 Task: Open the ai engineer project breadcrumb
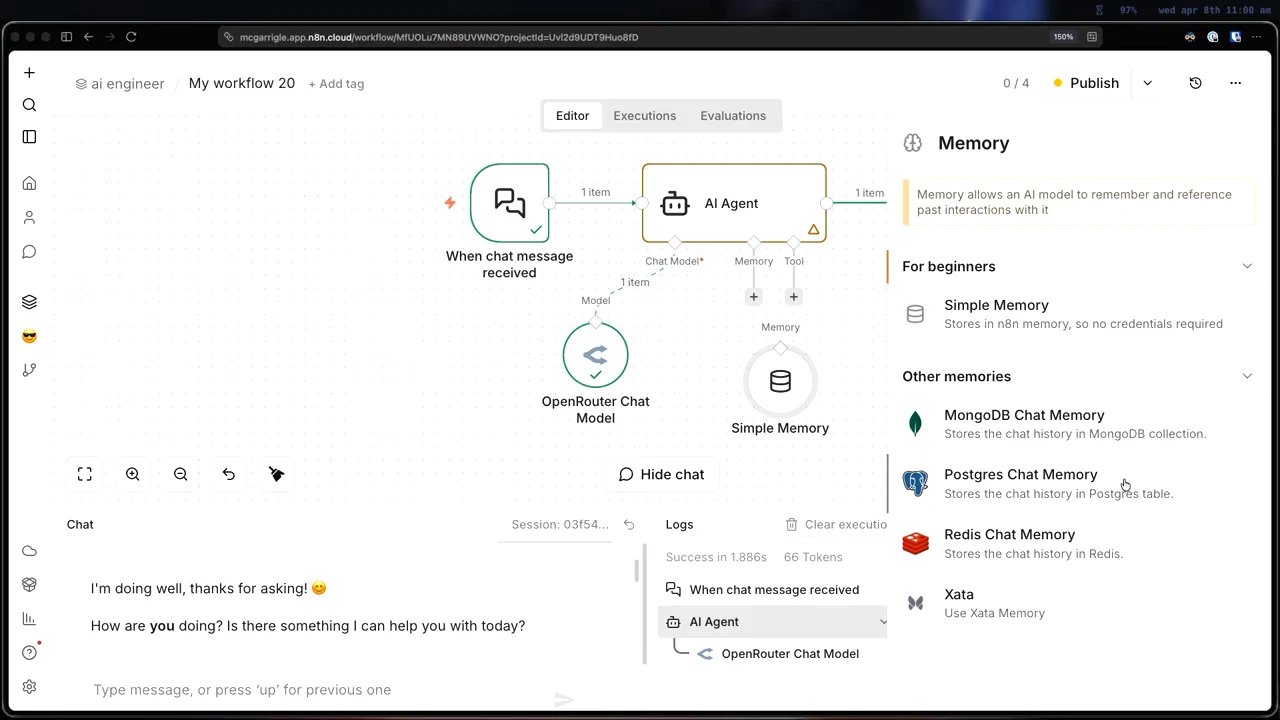[120, 84]
